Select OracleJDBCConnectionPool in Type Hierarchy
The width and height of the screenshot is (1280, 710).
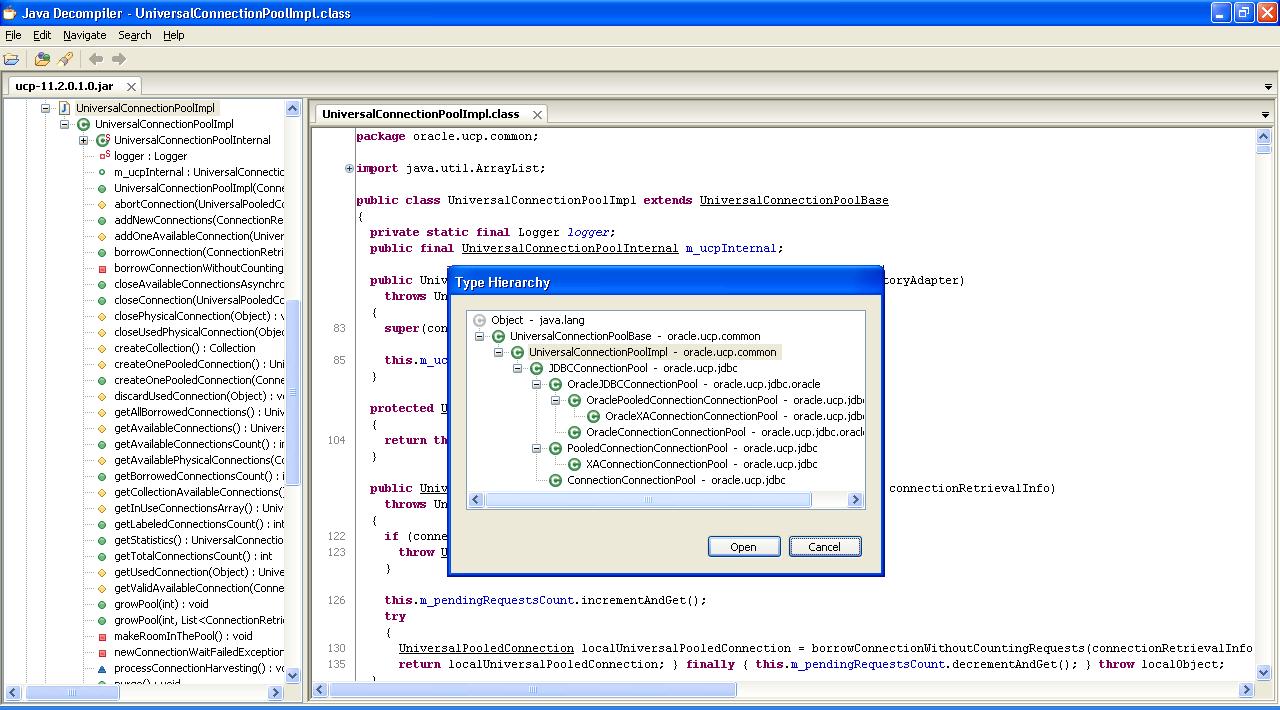coord(693,384)
